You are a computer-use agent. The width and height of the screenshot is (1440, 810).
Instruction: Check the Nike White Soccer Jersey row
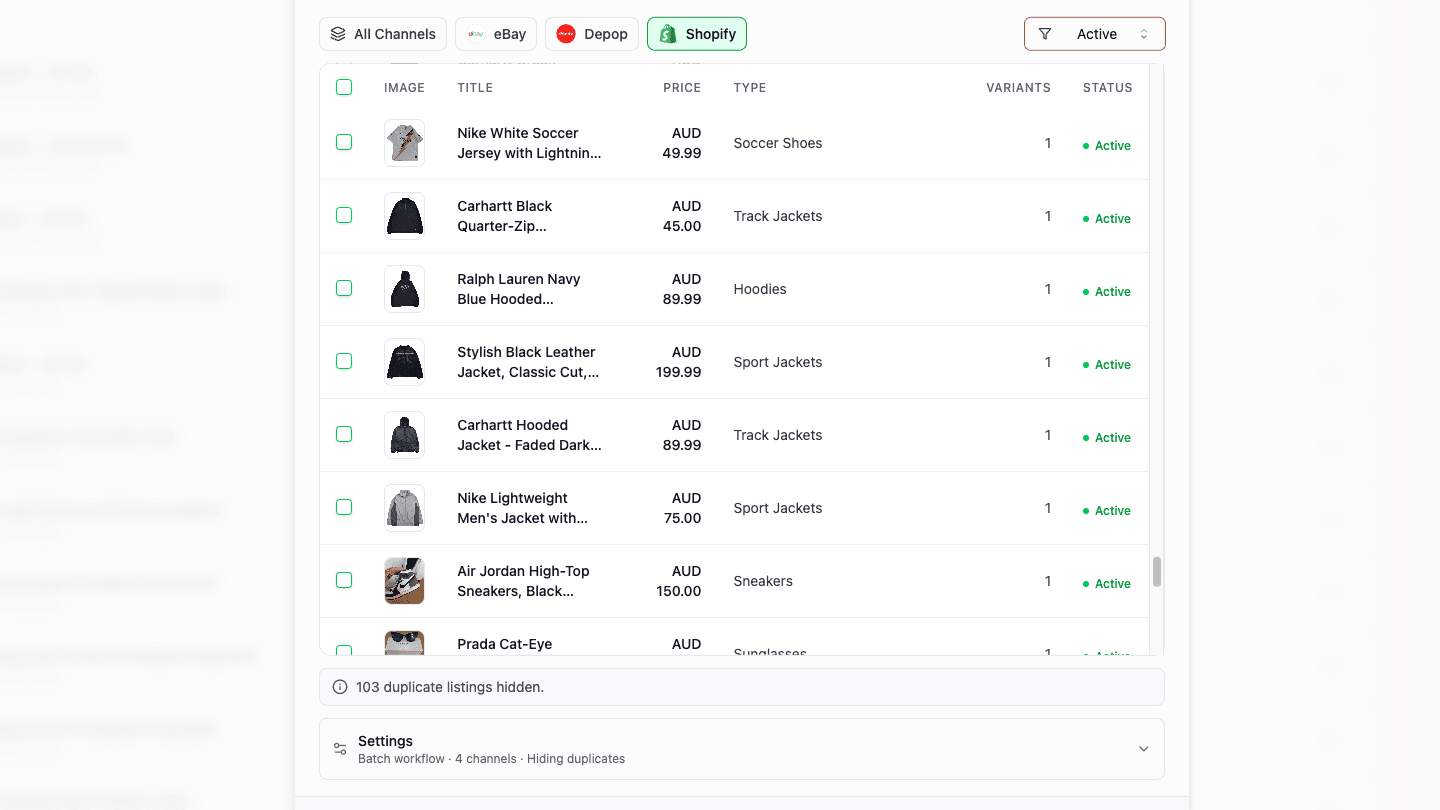click(344, 143)
